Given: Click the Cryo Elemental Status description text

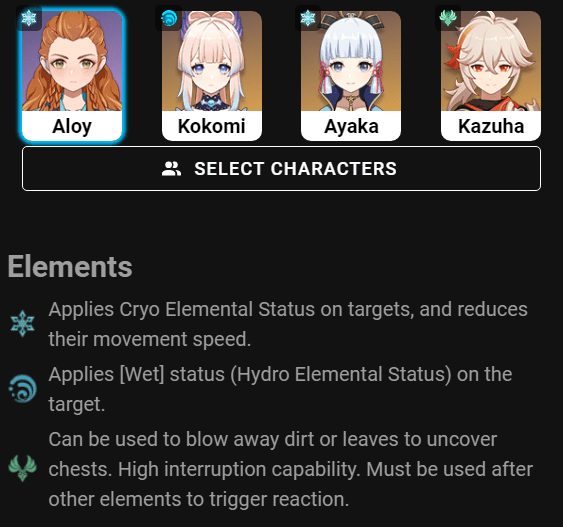Looking at the screenshot, I should 288,324.
